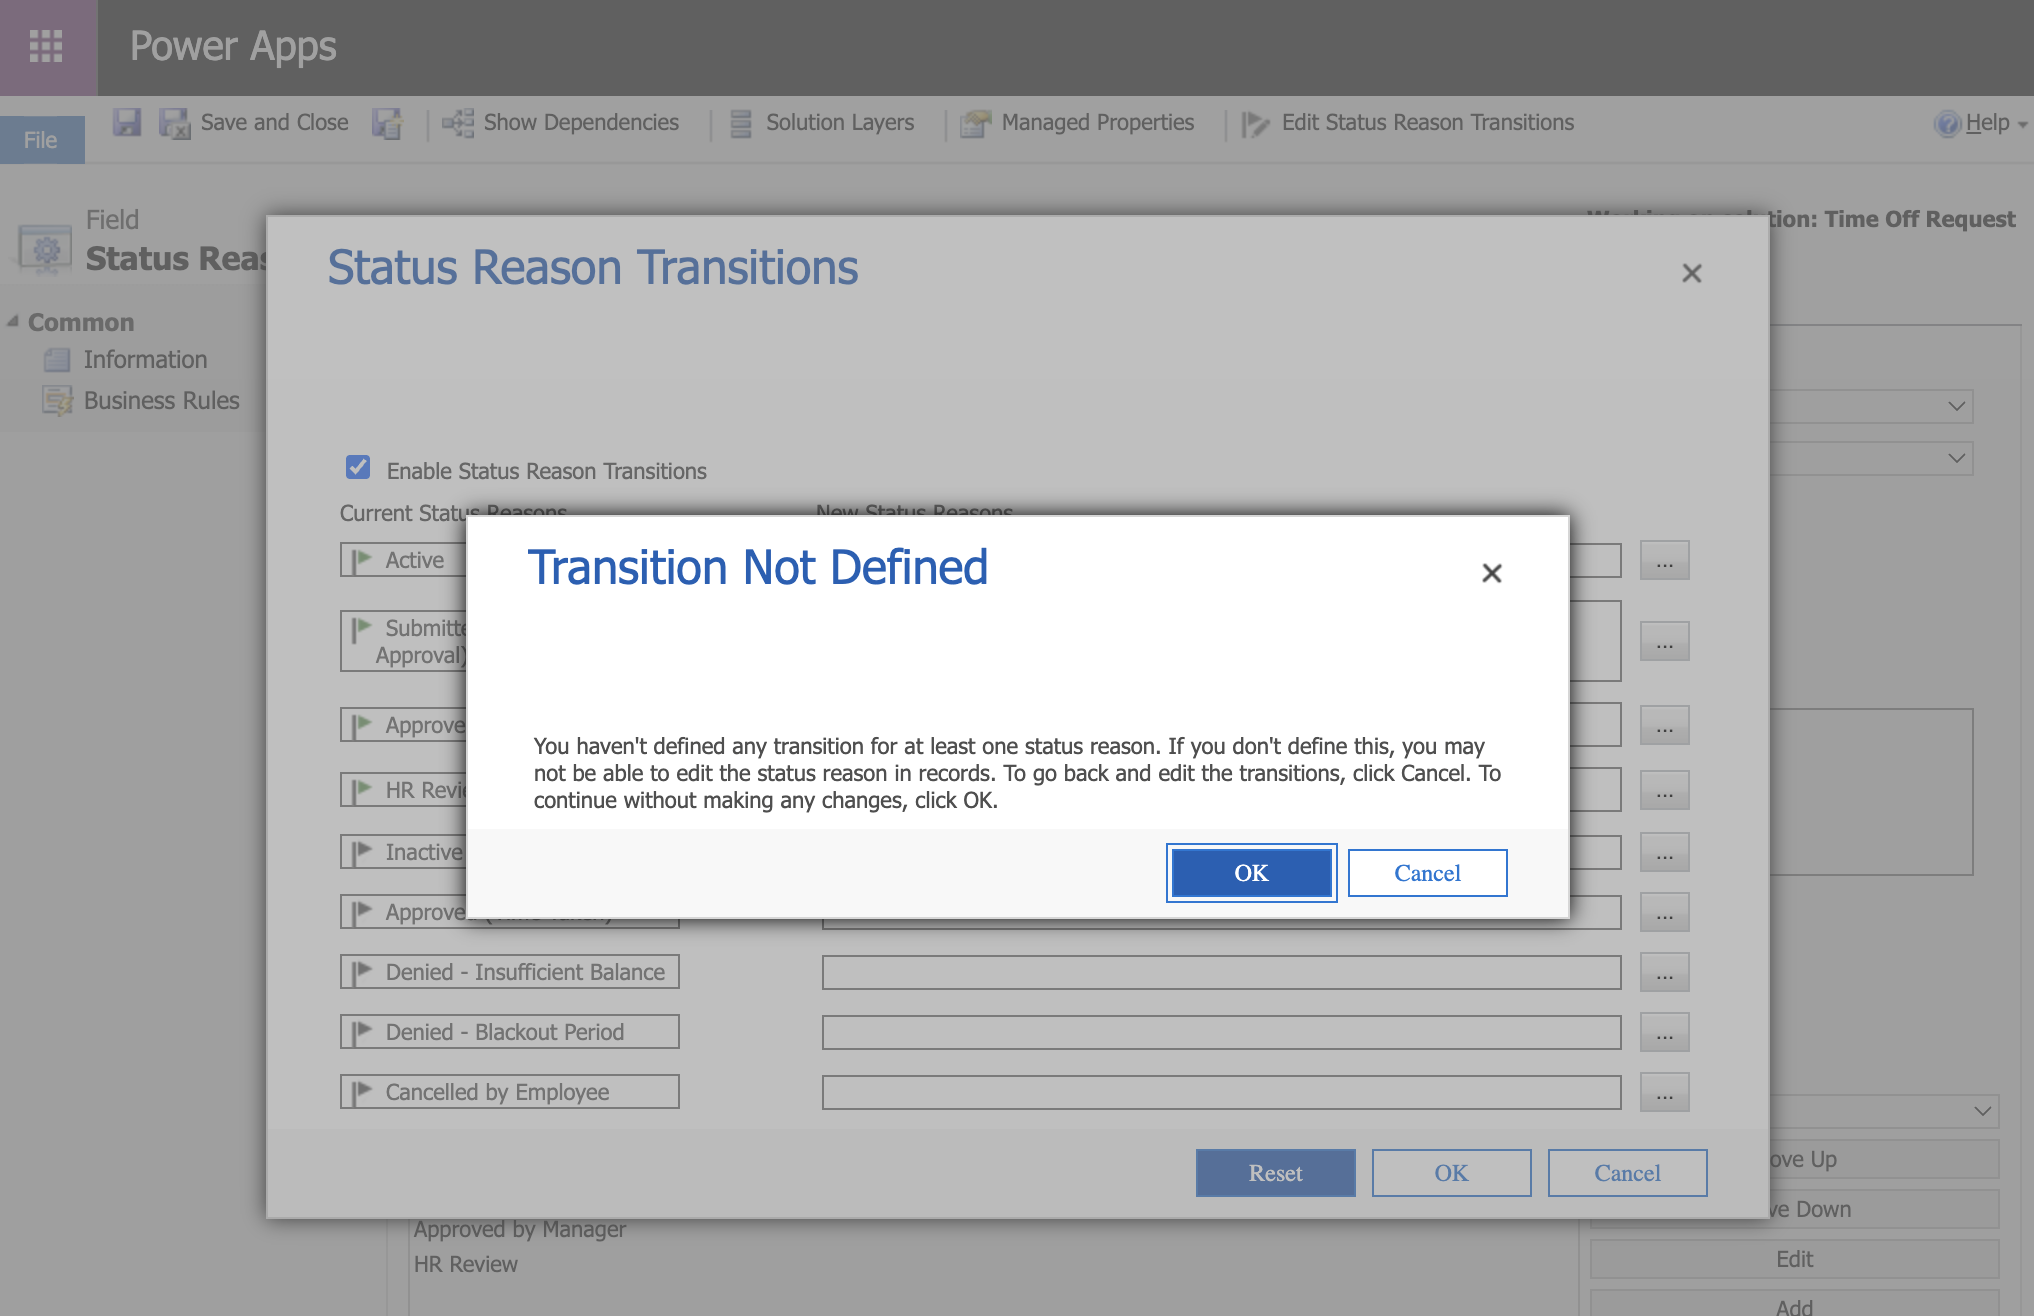2034x1316 pixels.
Task: Click new status field for Cancelled by Employee
Action: [x=1221, y=1093]
